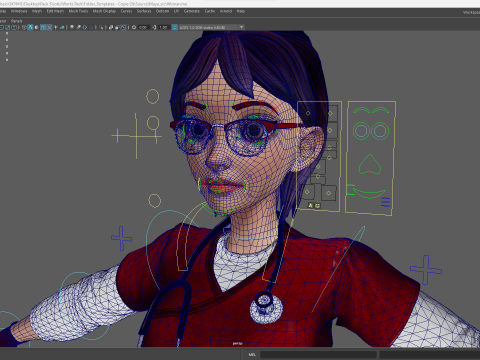Viewport: 480px width, 360px height.
Task: Click Multisample Anti-aliasing icon
Action: pos(85,27)
